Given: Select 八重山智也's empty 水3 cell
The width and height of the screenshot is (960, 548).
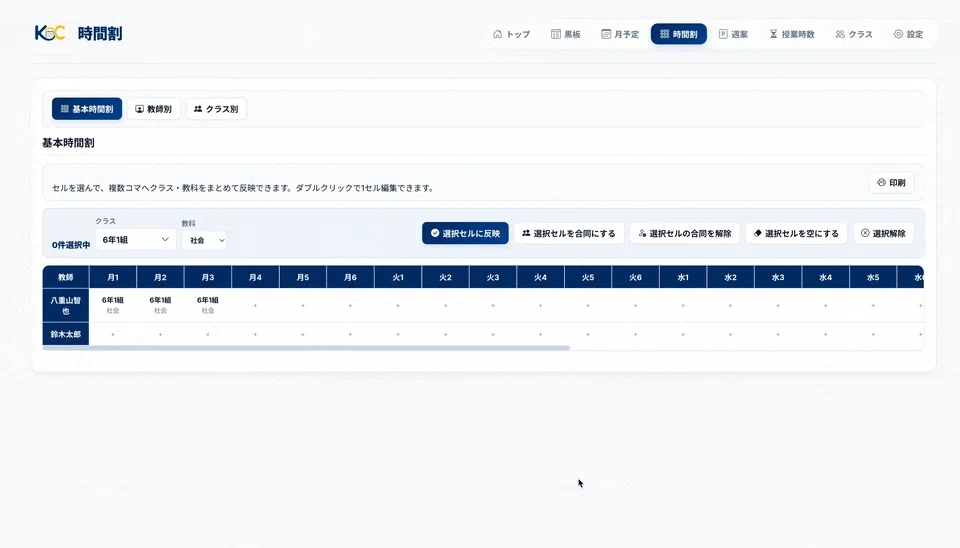Looking at the screenshot, I should coord(778,305).
